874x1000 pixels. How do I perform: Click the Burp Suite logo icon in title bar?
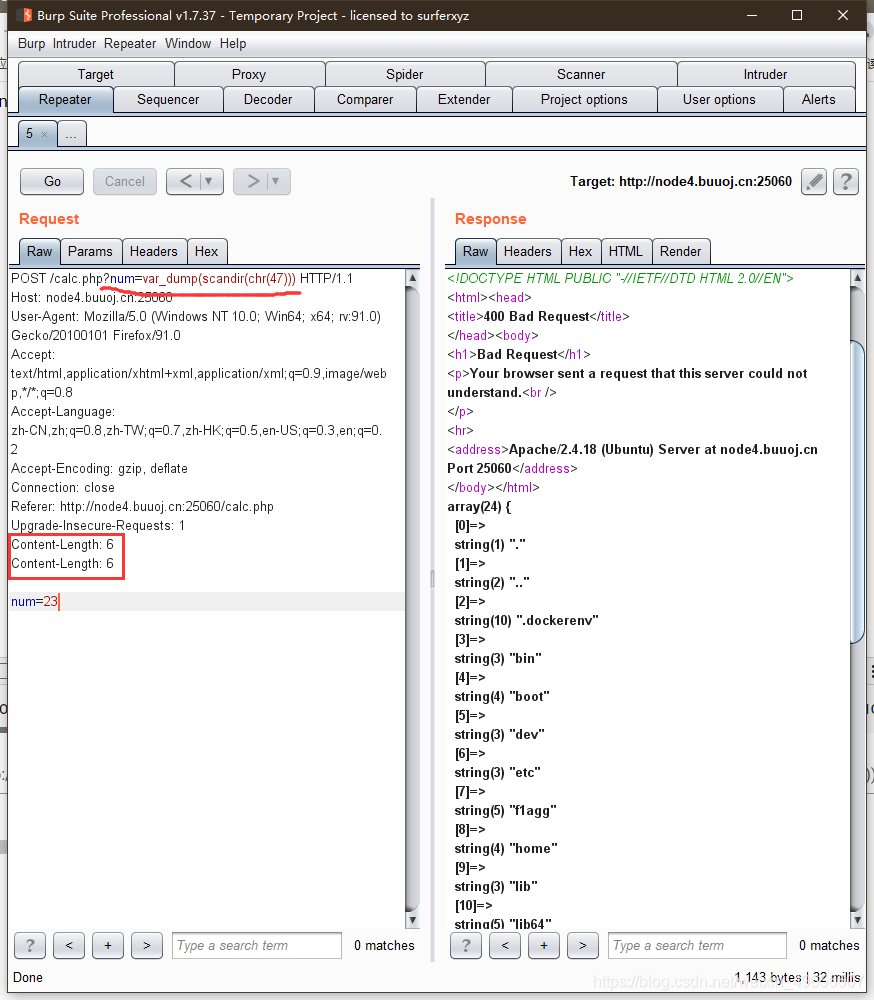[x=26, y=15]
